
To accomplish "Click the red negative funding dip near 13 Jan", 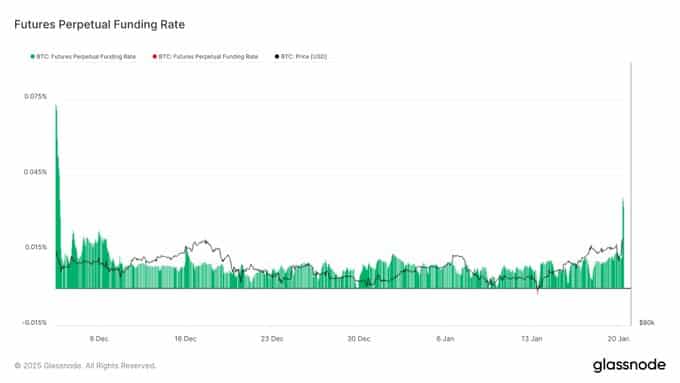I will pos(538,291).
